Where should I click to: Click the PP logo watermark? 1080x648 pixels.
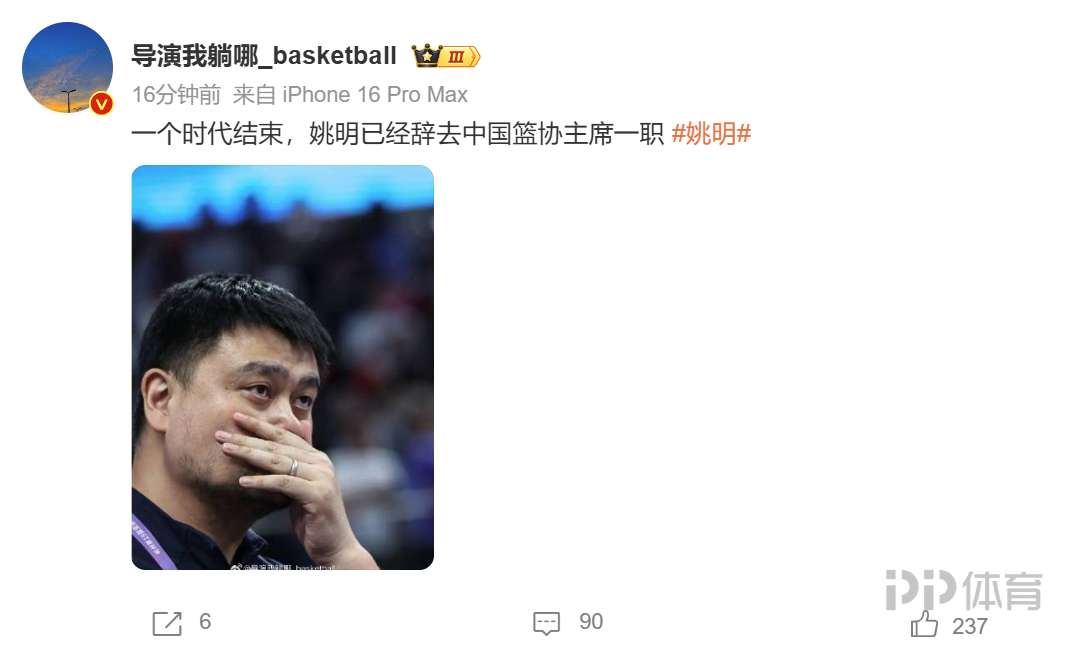pyautogui.click(x=921, y=590)
